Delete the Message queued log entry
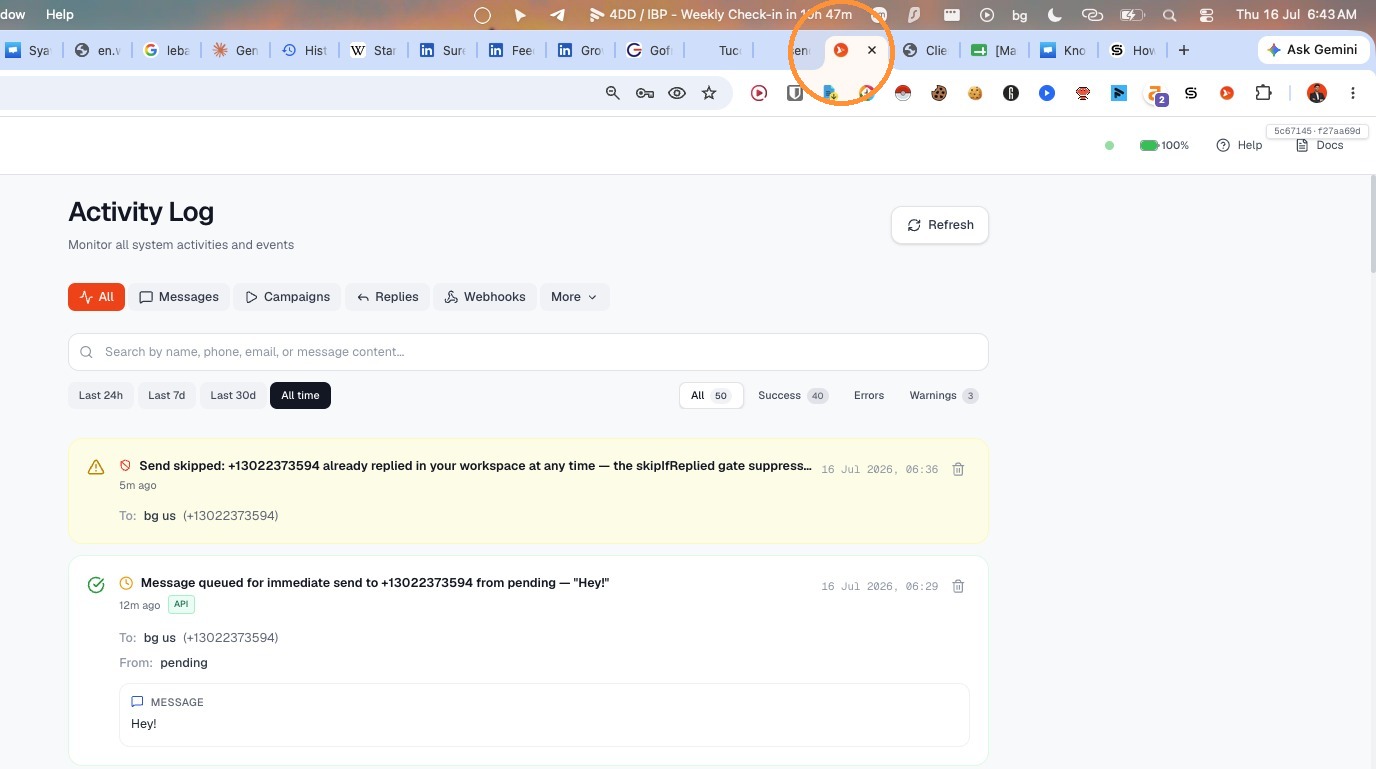 point(958,586)
